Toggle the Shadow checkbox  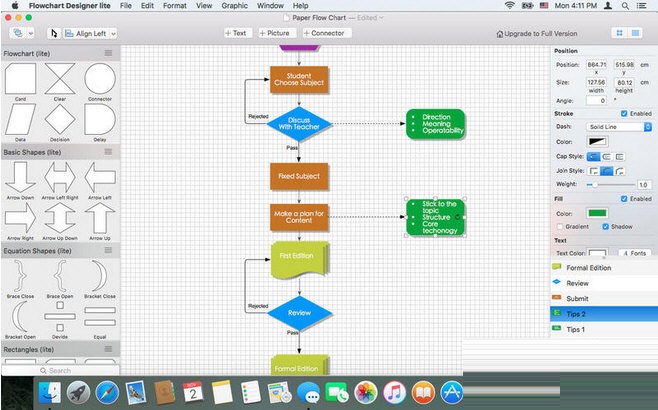(x=606, y=226)
